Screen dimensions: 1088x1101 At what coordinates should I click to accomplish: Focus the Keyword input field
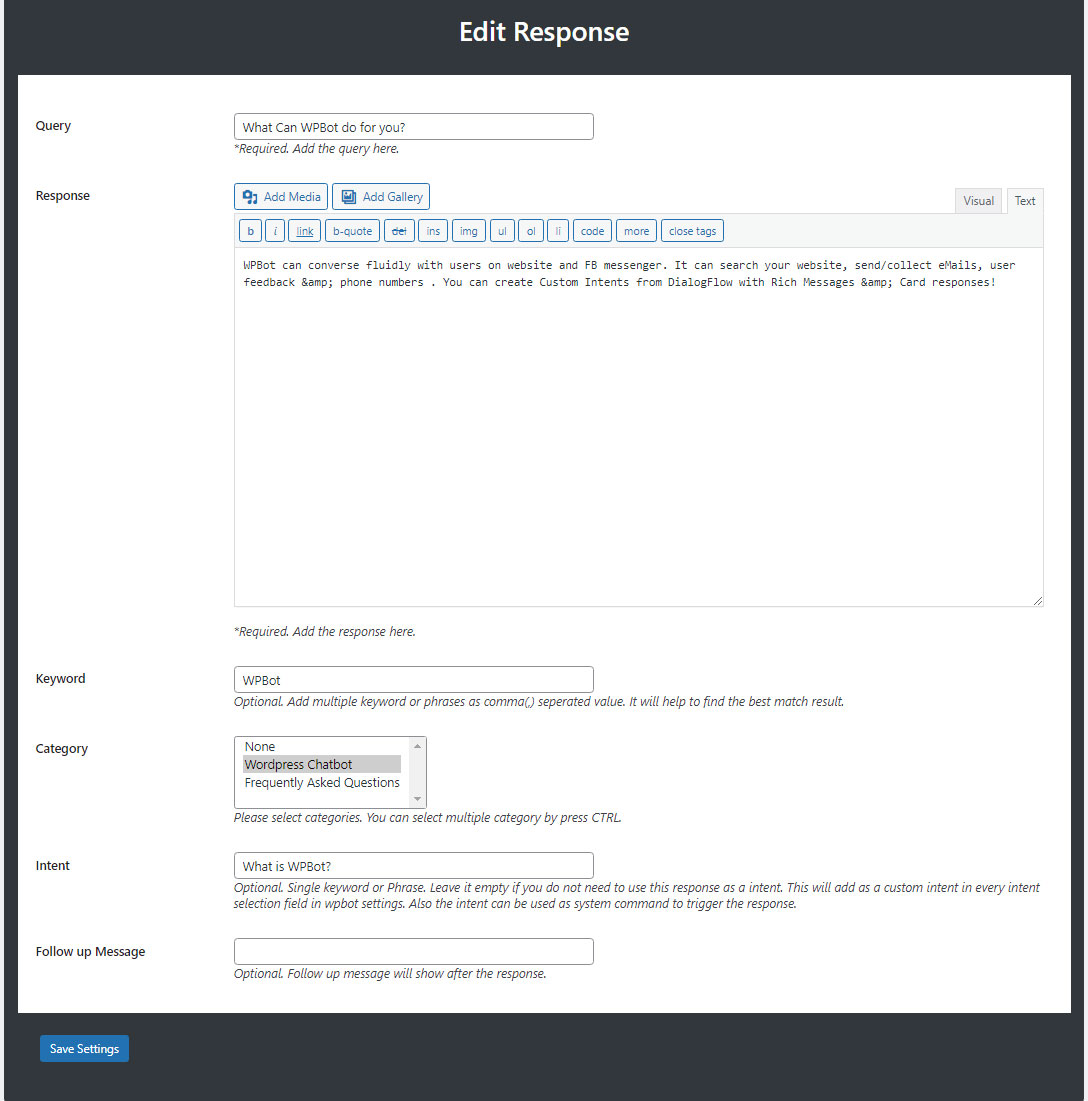coord(414,680)
